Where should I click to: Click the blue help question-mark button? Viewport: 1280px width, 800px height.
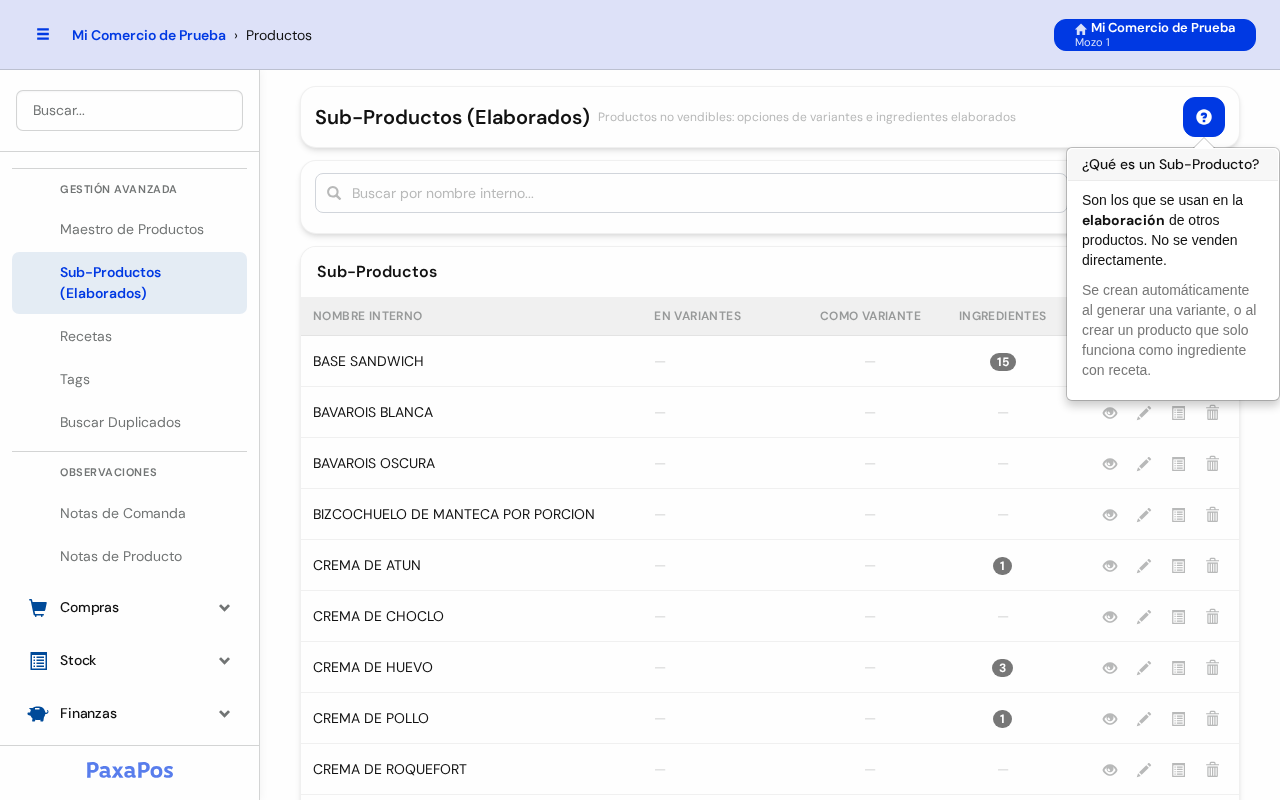coord(1204,117)
